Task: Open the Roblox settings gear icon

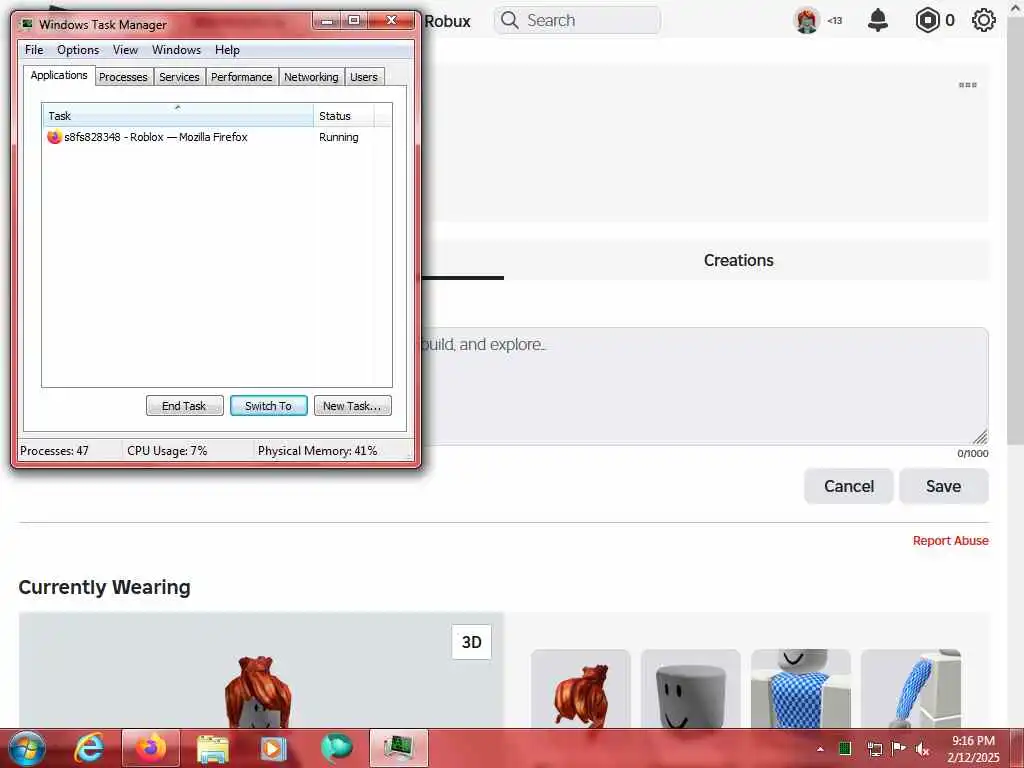Action: coord(984,20)
